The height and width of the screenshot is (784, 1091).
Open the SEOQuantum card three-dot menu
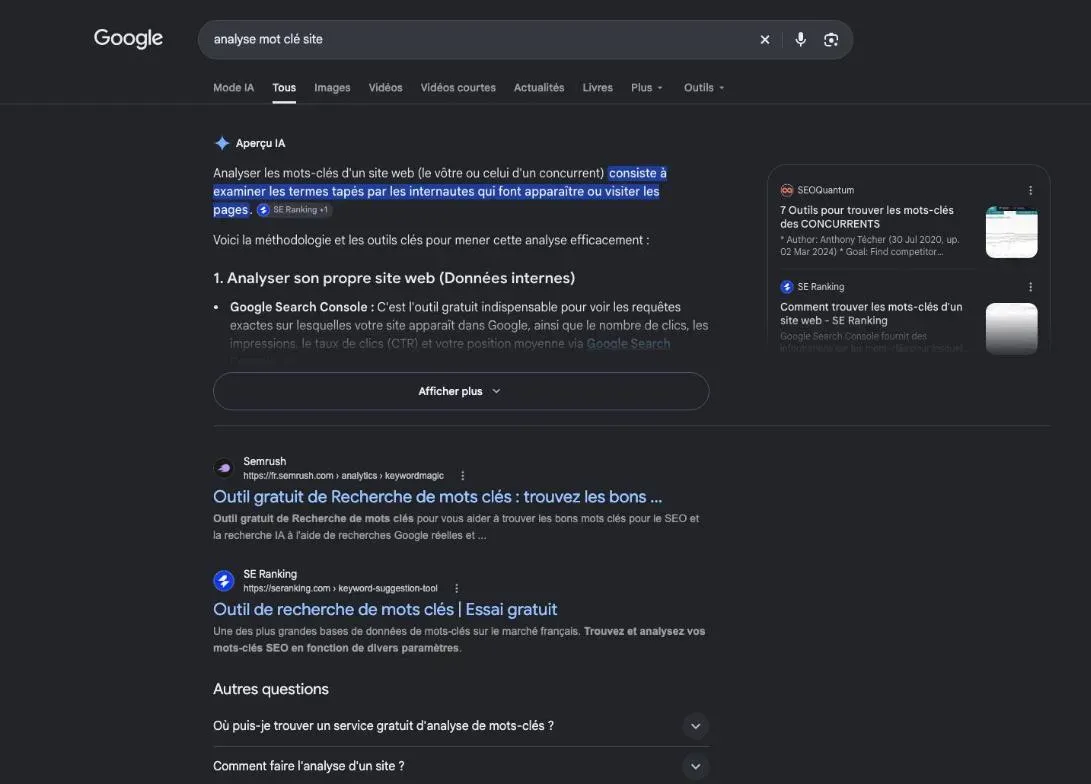[1030, 190]
